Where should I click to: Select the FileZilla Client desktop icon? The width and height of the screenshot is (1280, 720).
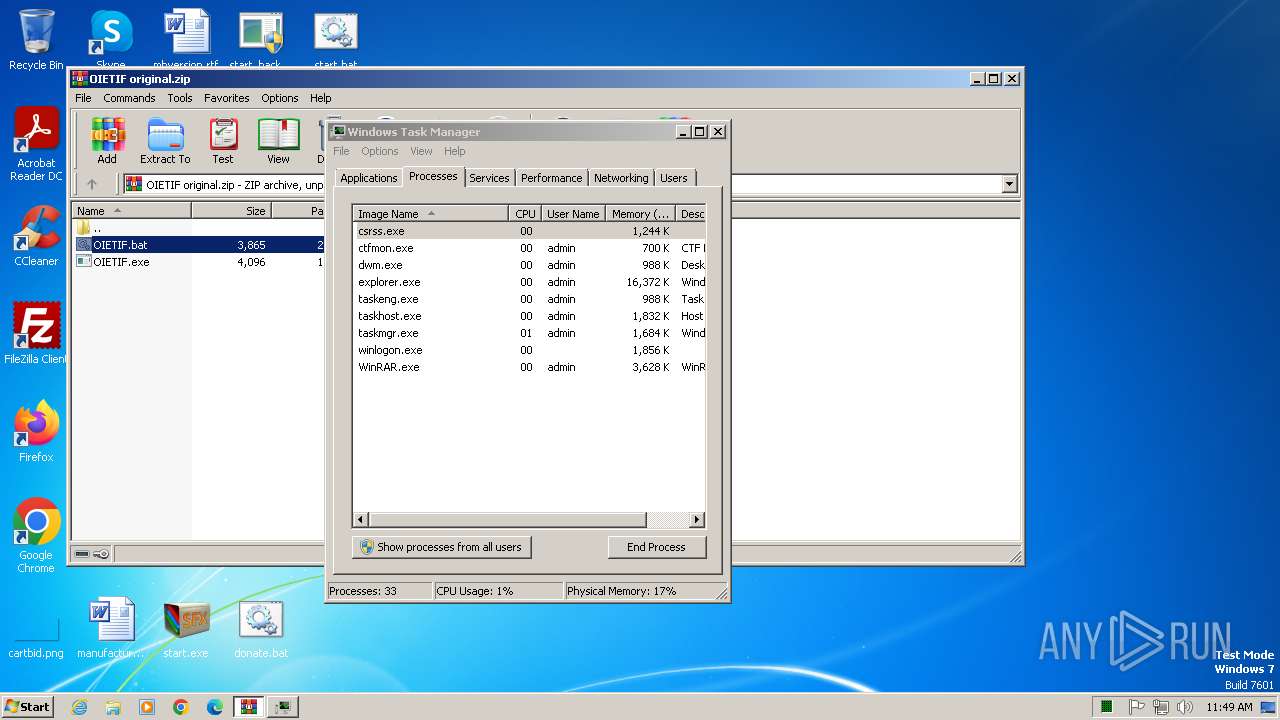point(36,334)
